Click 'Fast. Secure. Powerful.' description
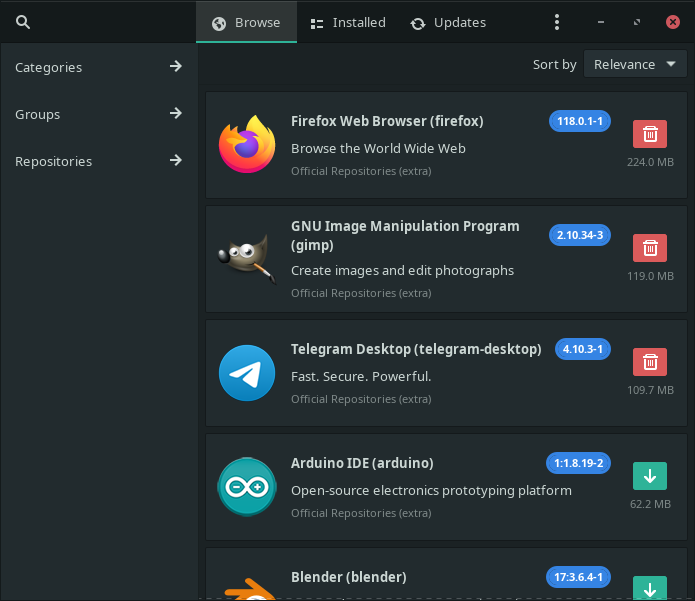Viewport: 695px width, 601px height. (361, 377)
